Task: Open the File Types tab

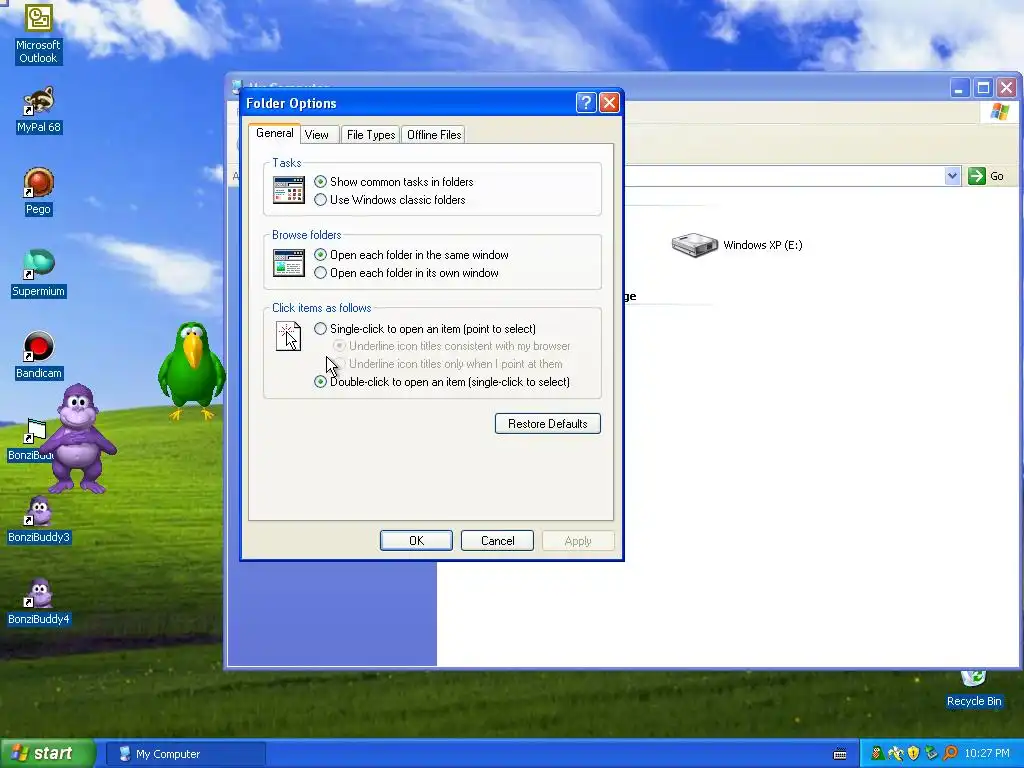Action: click(x=370, y=135)
